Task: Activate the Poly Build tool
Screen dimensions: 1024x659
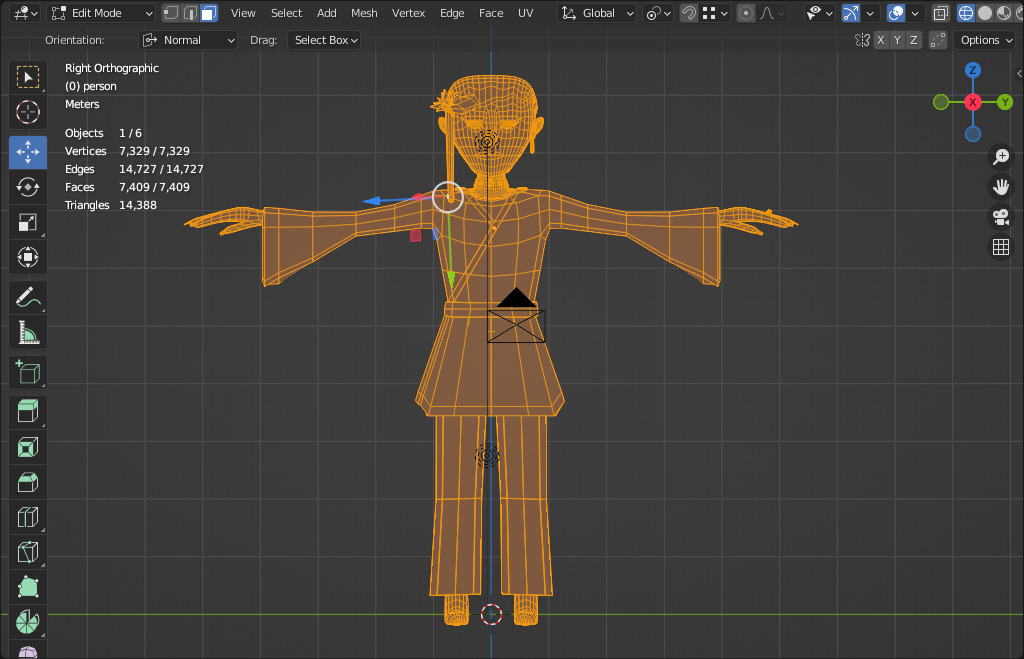Action: [27, 587]
